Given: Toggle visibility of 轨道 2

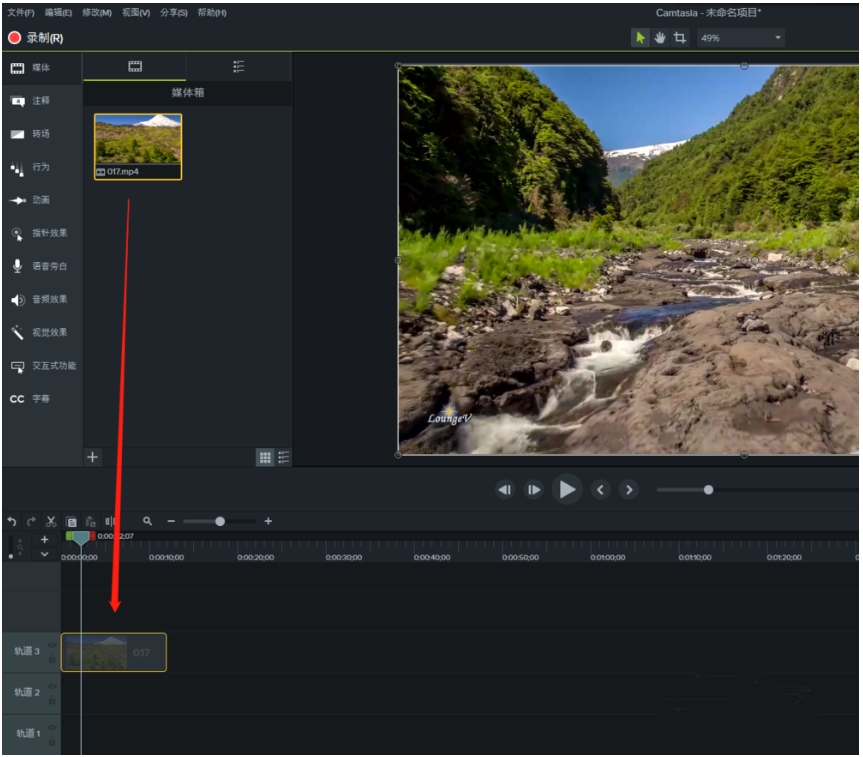Looking at the screenshot, I should point(53,687).
